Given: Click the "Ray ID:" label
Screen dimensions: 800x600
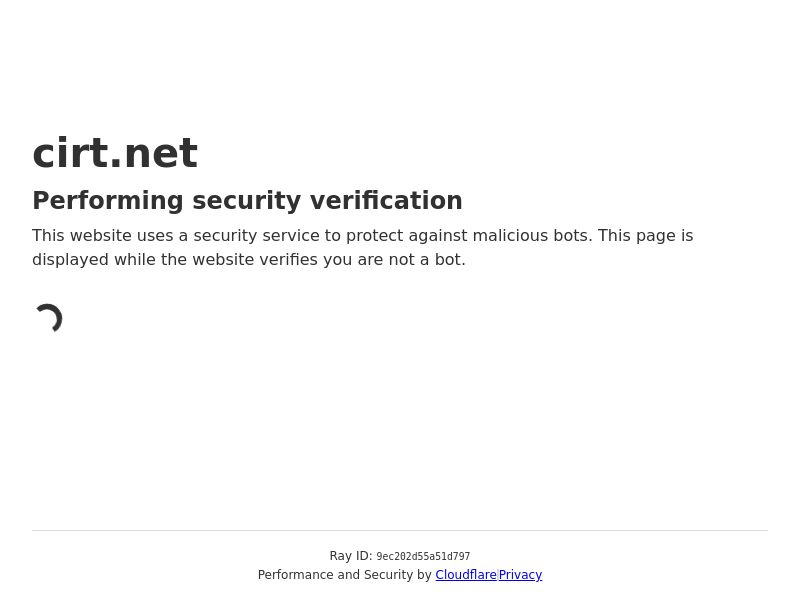Looking at the screenshot, I should point(350,556).
